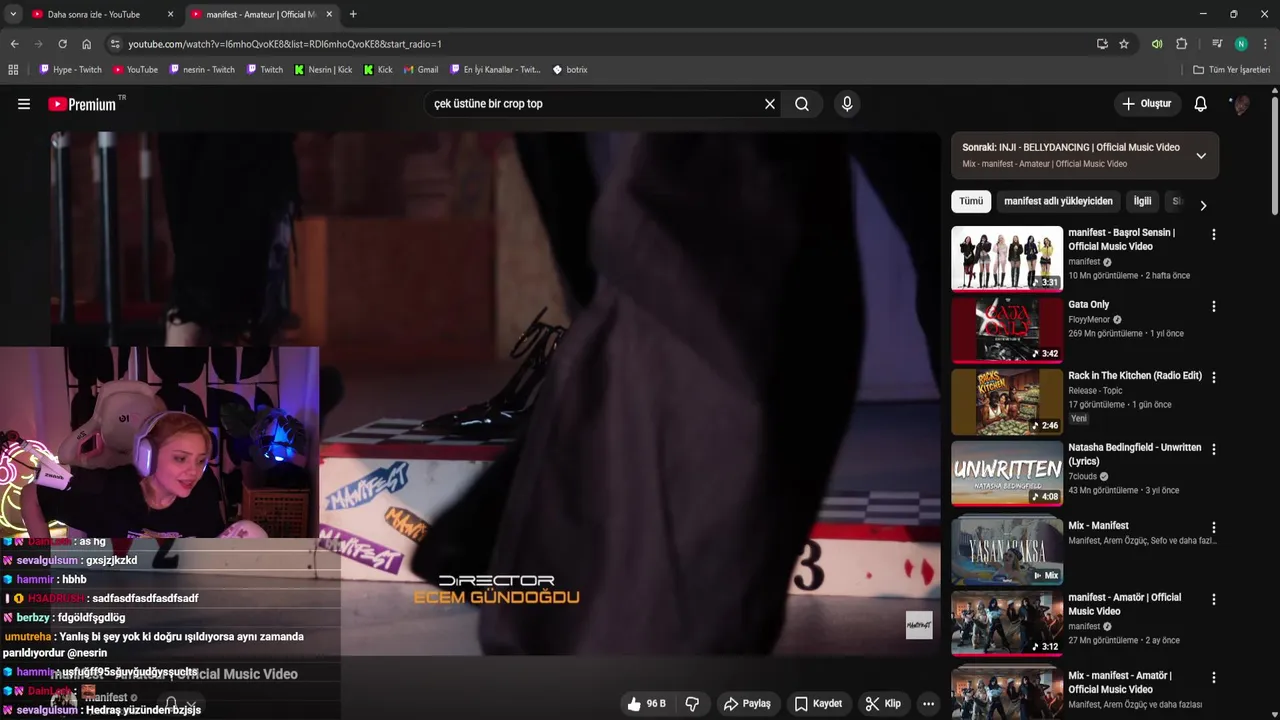The height and width of the screenshot is (720, 1280).
Task: Install app icon in address bar
Action: click(1102, 44)
